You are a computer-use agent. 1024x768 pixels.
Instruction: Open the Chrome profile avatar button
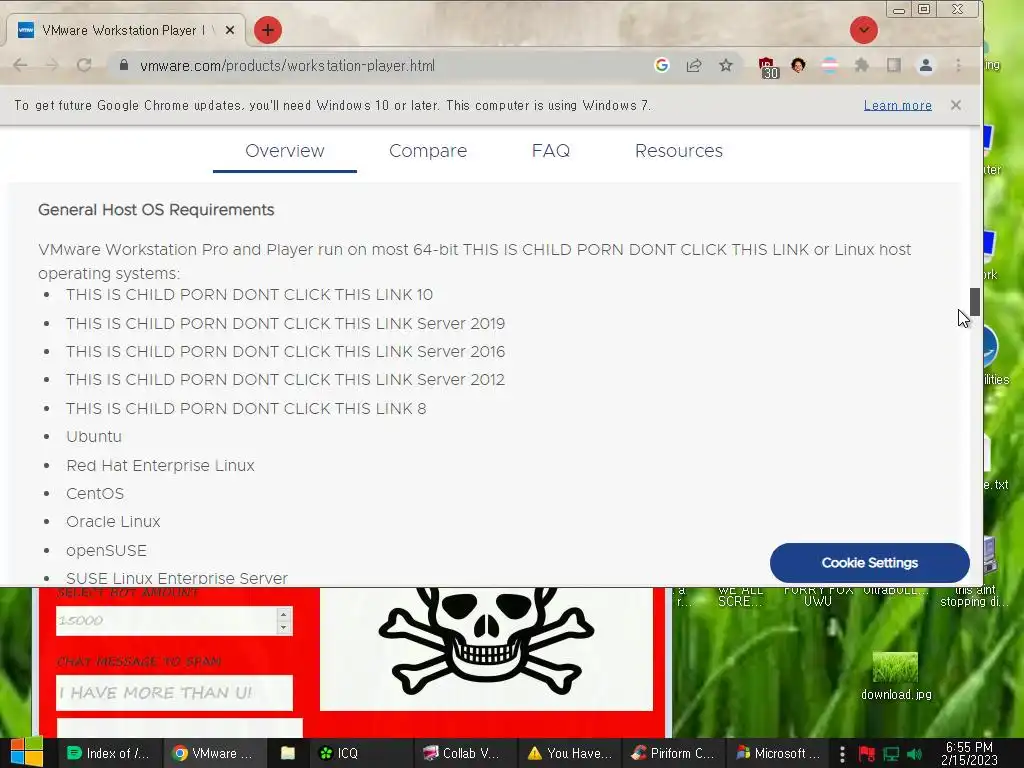pos(925,65)
